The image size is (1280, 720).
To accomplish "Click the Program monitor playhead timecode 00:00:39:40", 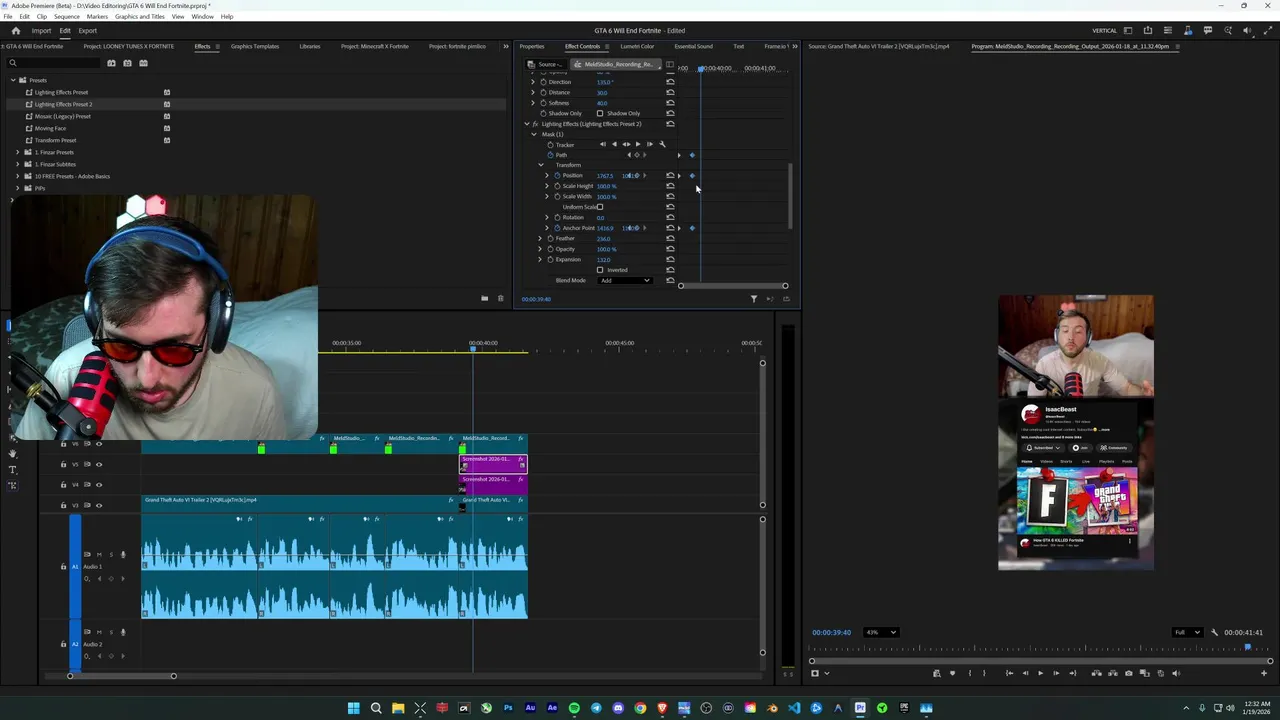I will click(832, 632).
